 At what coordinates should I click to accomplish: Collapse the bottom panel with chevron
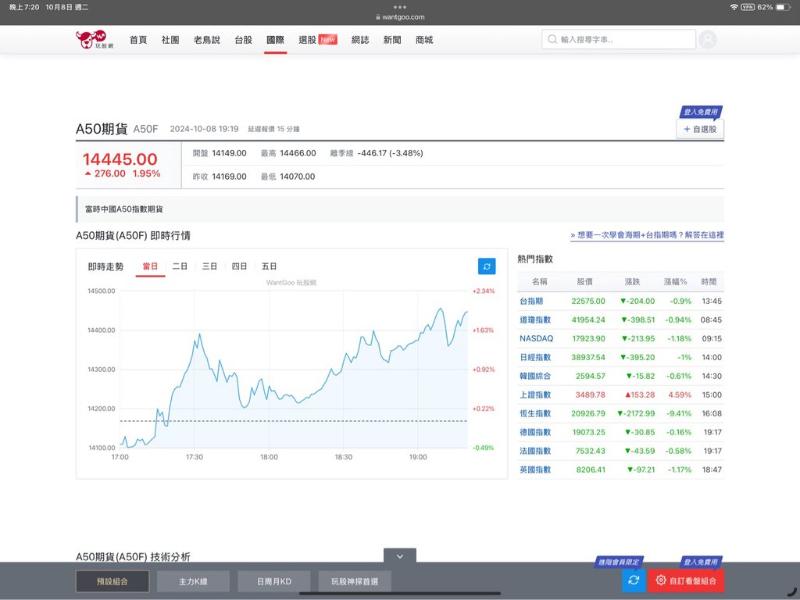(x=399, y=556)
